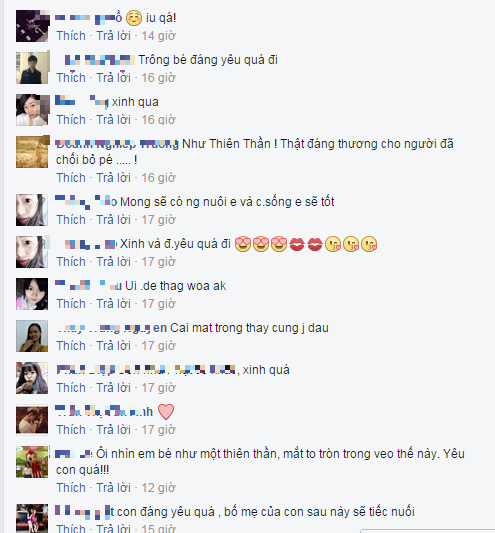495x533 pixels.
Task: Open the '14 giờ' timestamp on the first comment
Action: point(158,36)
